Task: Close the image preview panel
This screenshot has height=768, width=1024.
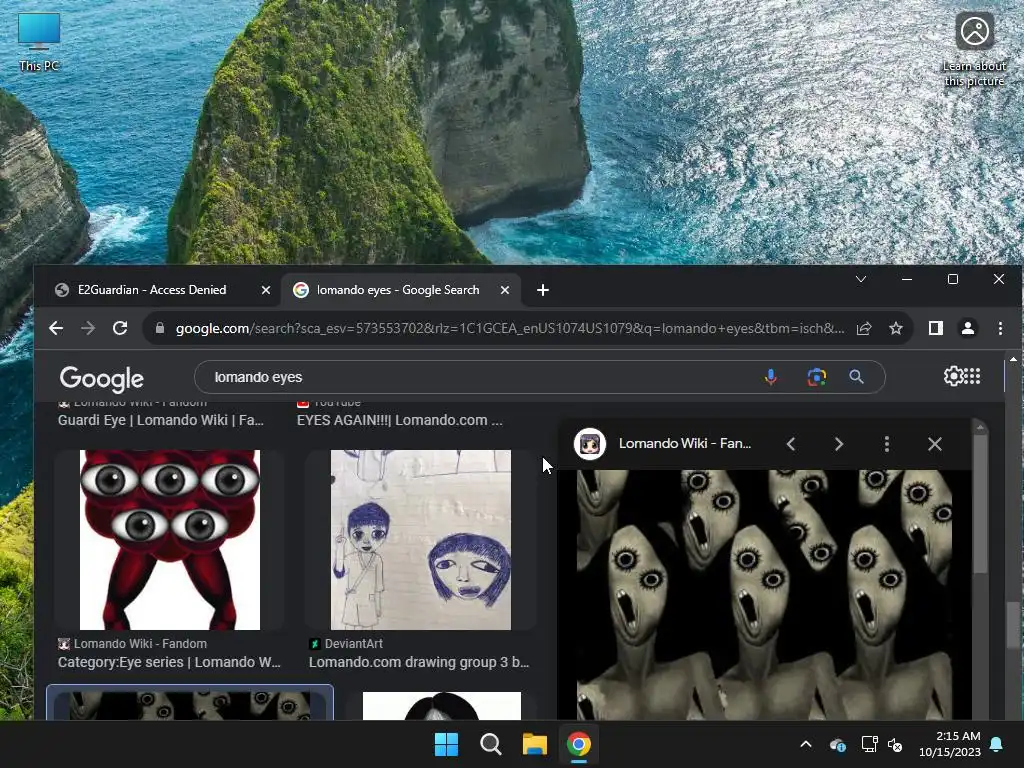Action: pyautogui.click(x=935, y=444)
